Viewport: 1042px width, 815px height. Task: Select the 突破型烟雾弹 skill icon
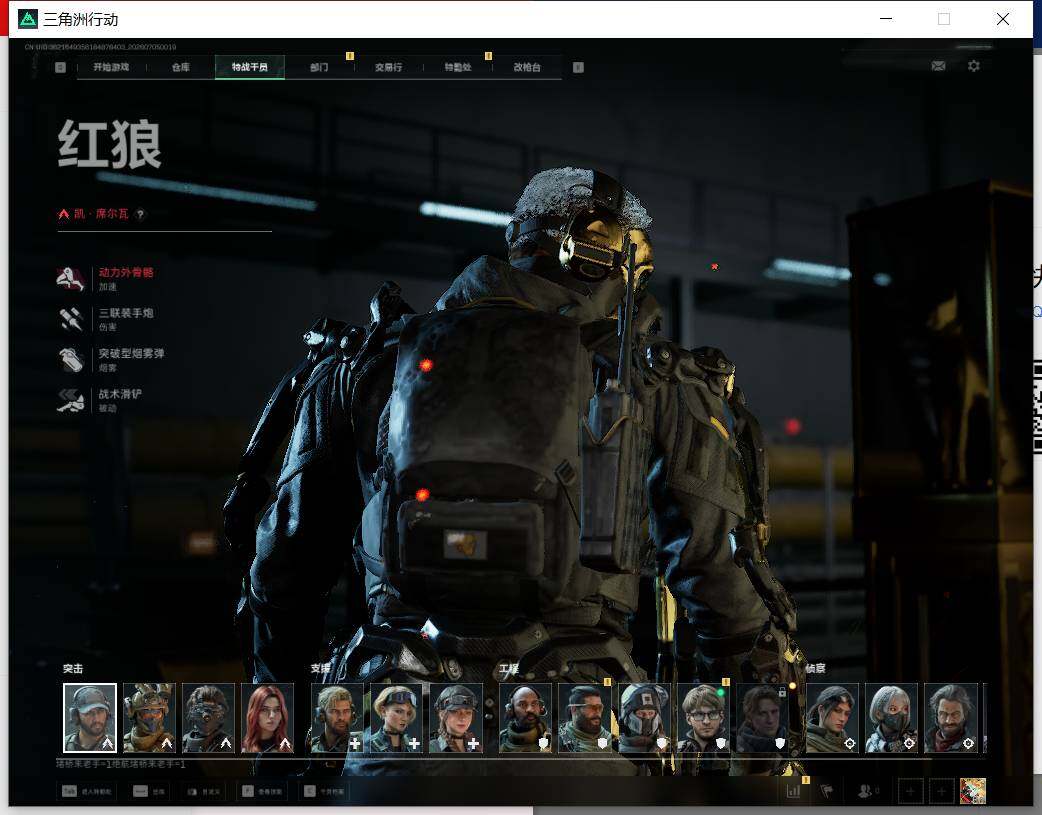[x=70, y=360]
